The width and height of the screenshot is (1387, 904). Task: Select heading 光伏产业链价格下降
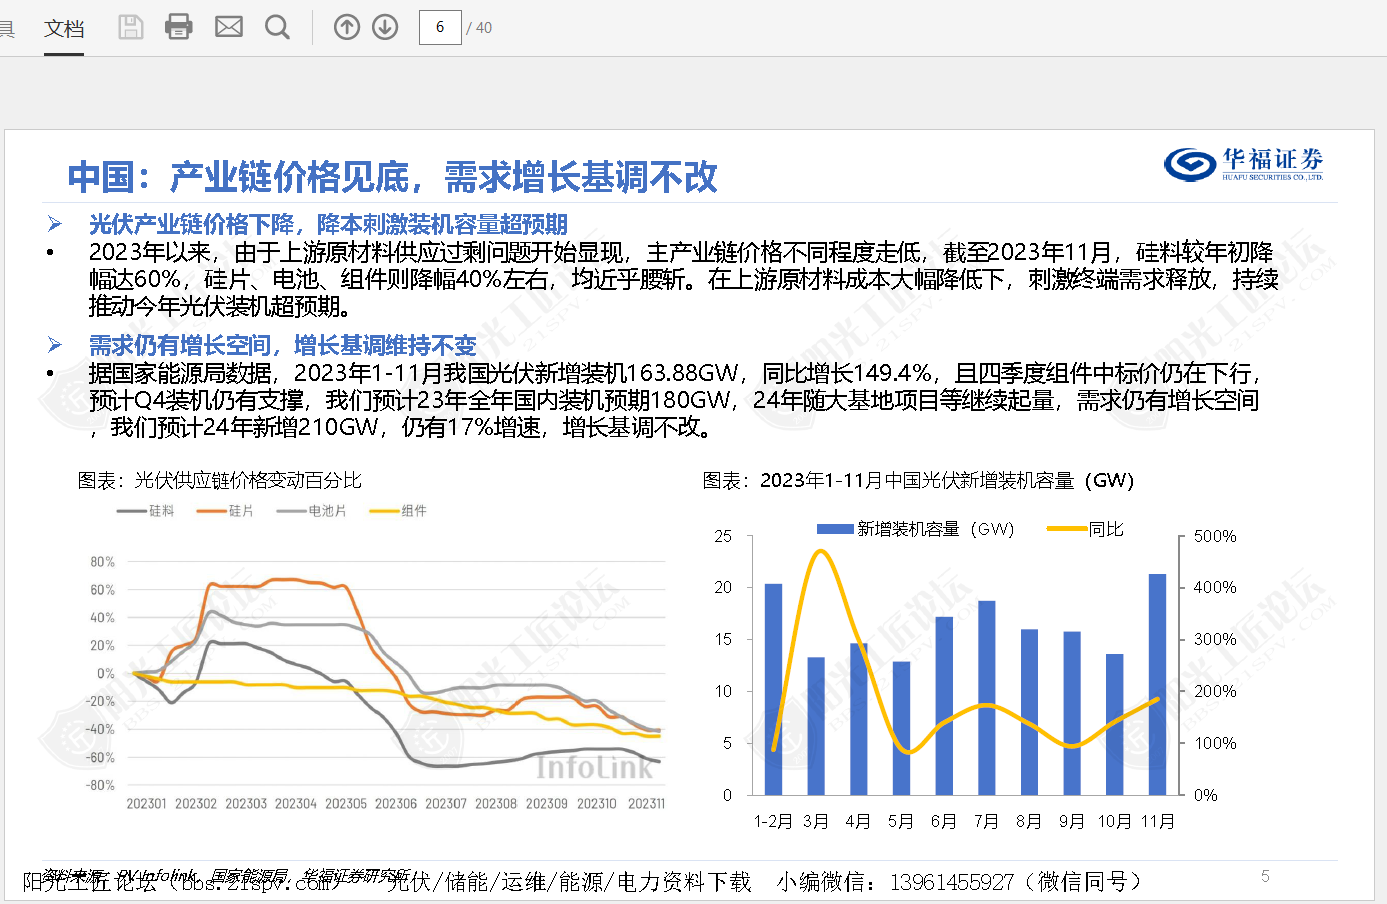pos(328,224)
